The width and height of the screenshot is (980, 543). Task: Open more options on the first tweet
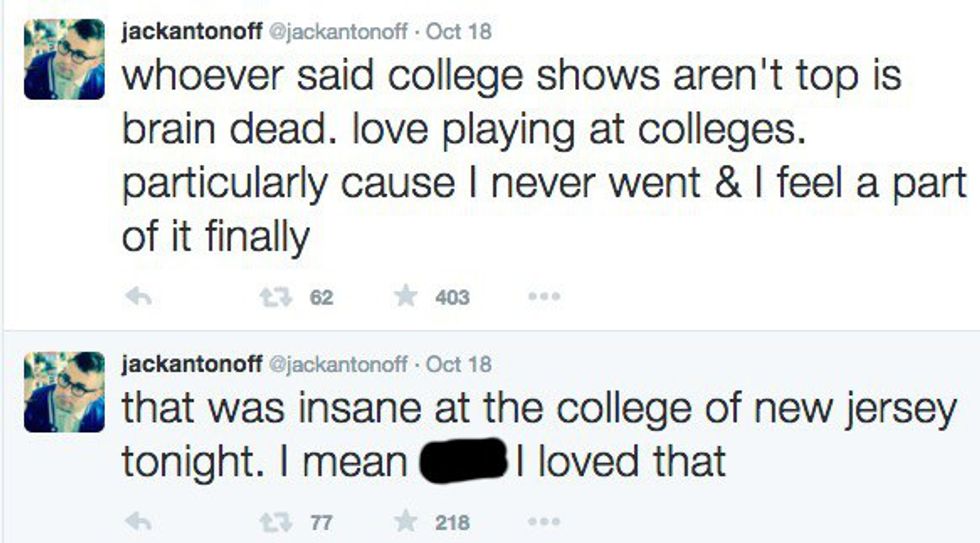545,297
